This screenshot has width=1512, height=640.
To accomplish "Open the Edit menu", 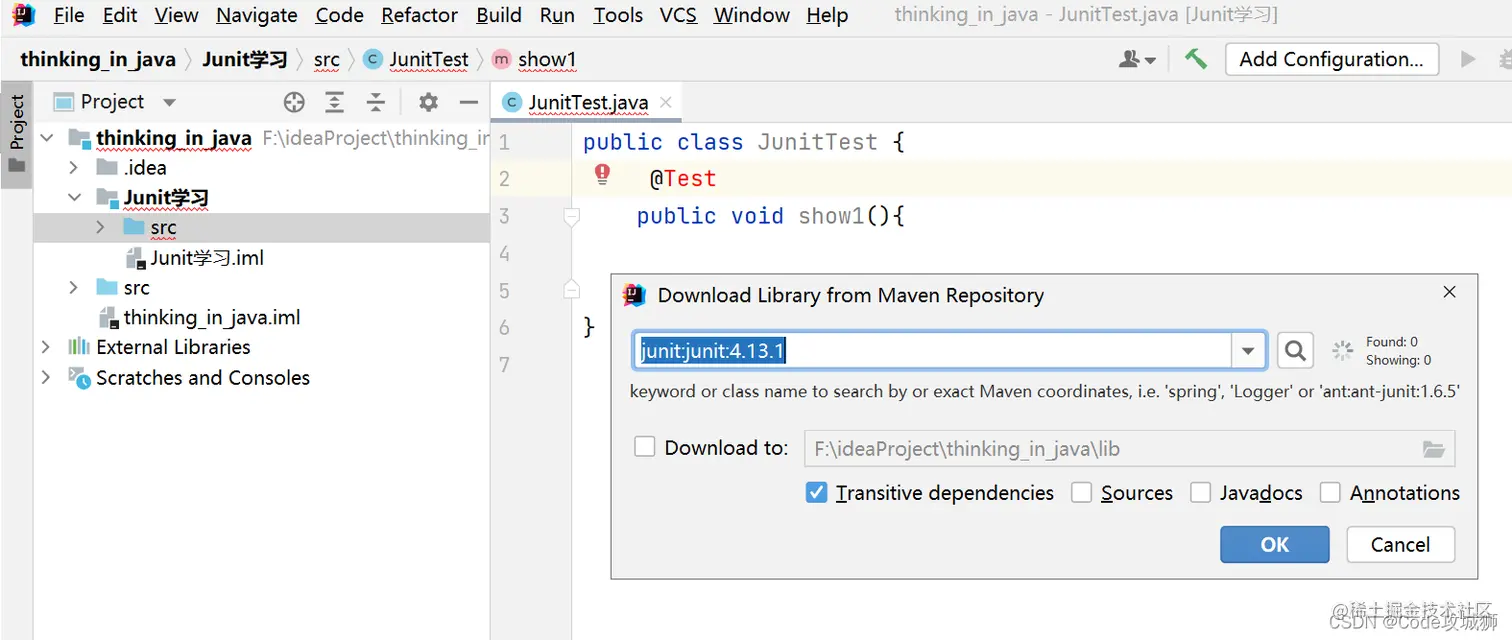I will (x=120, y=15).
